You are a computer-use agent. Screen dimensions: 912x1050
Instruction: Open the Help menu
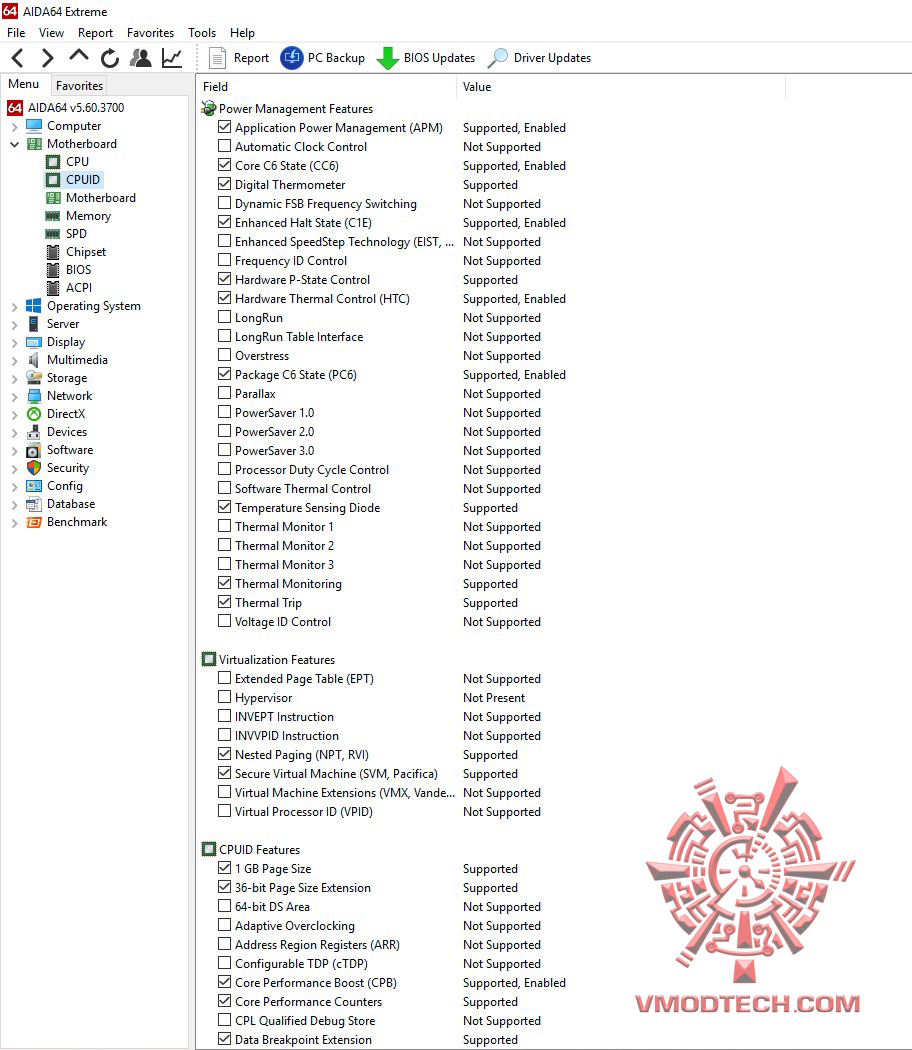click(242, 33)
